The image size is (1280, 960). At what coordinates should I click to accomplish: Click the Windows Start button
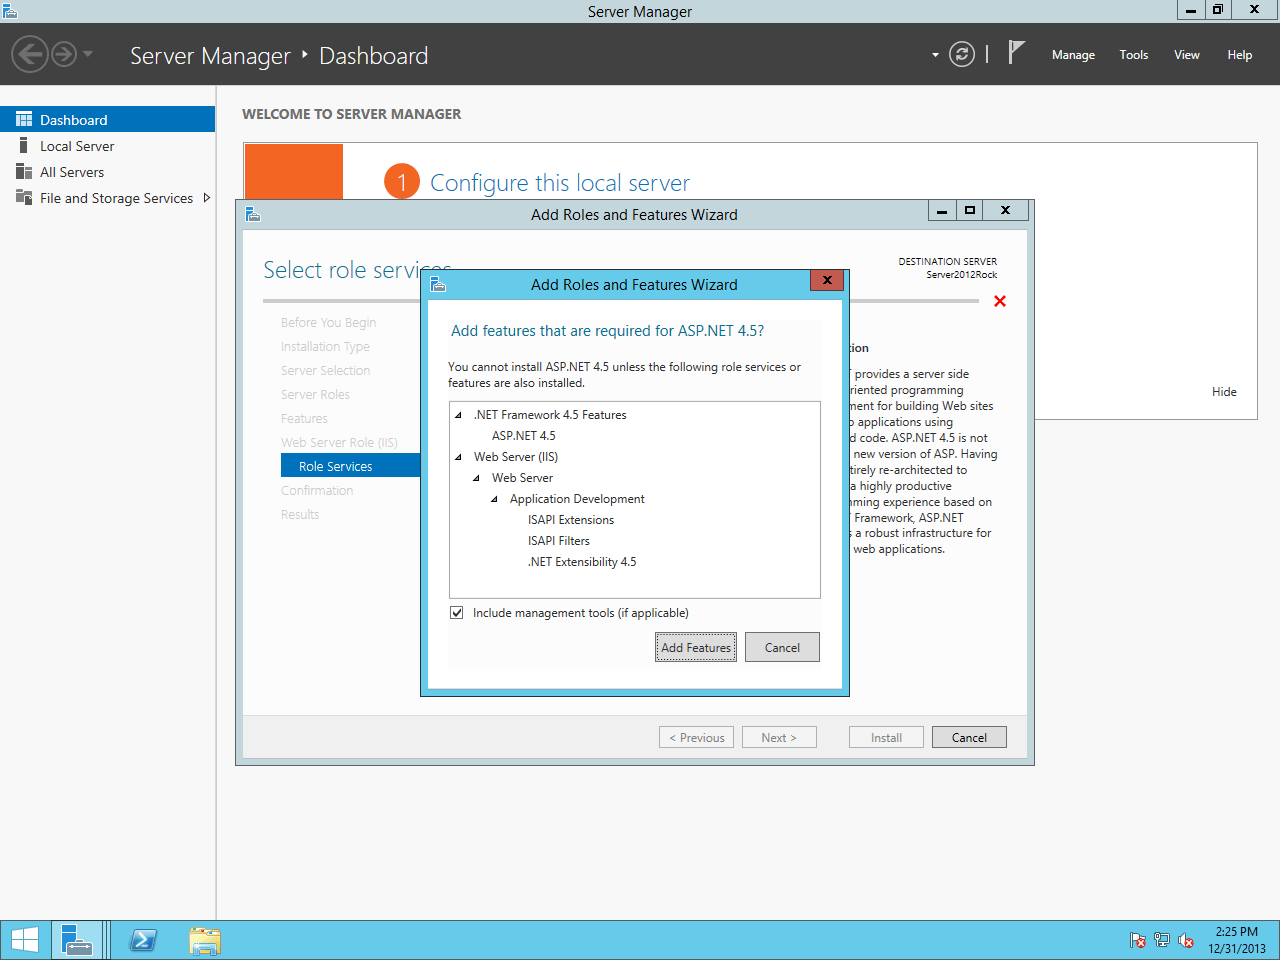[x=25, y=940]
